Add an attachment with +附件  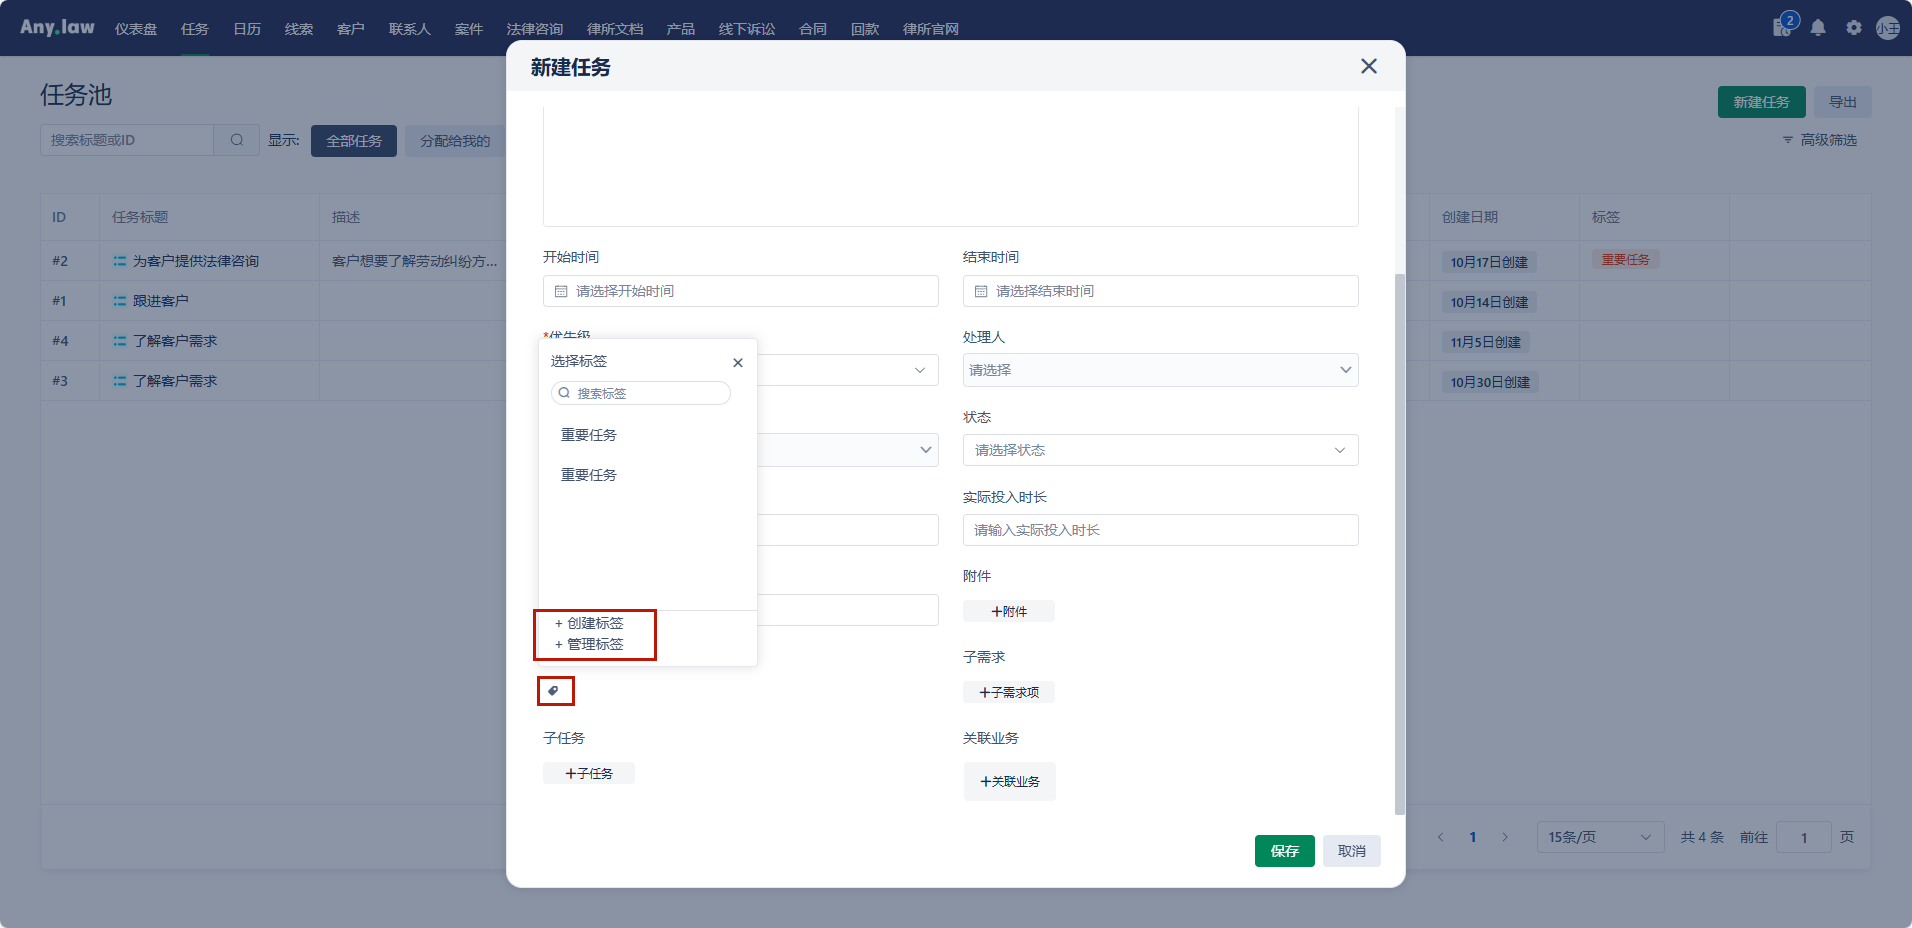pos(1009,611)
